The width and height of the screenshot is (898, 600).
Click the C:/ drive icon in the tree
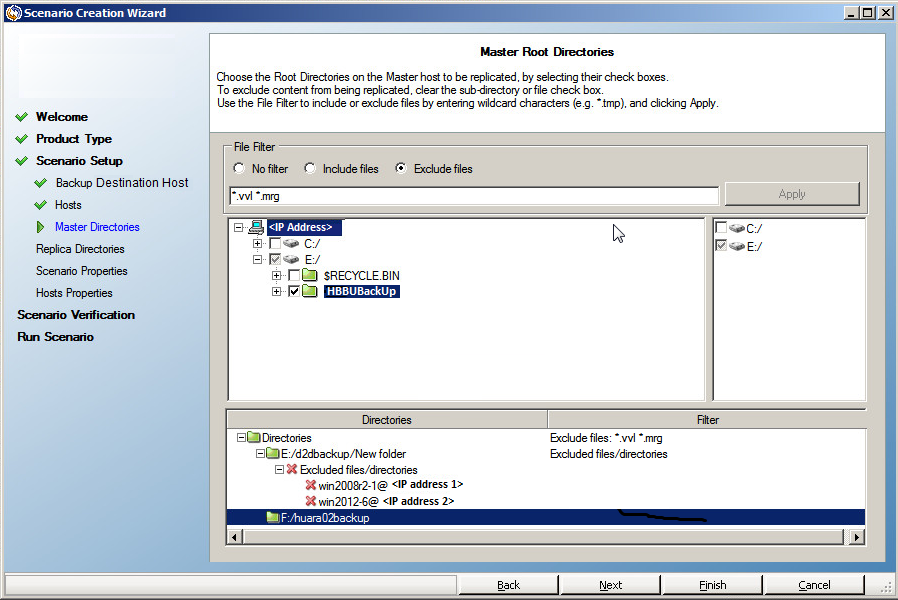tap(291, 244)
